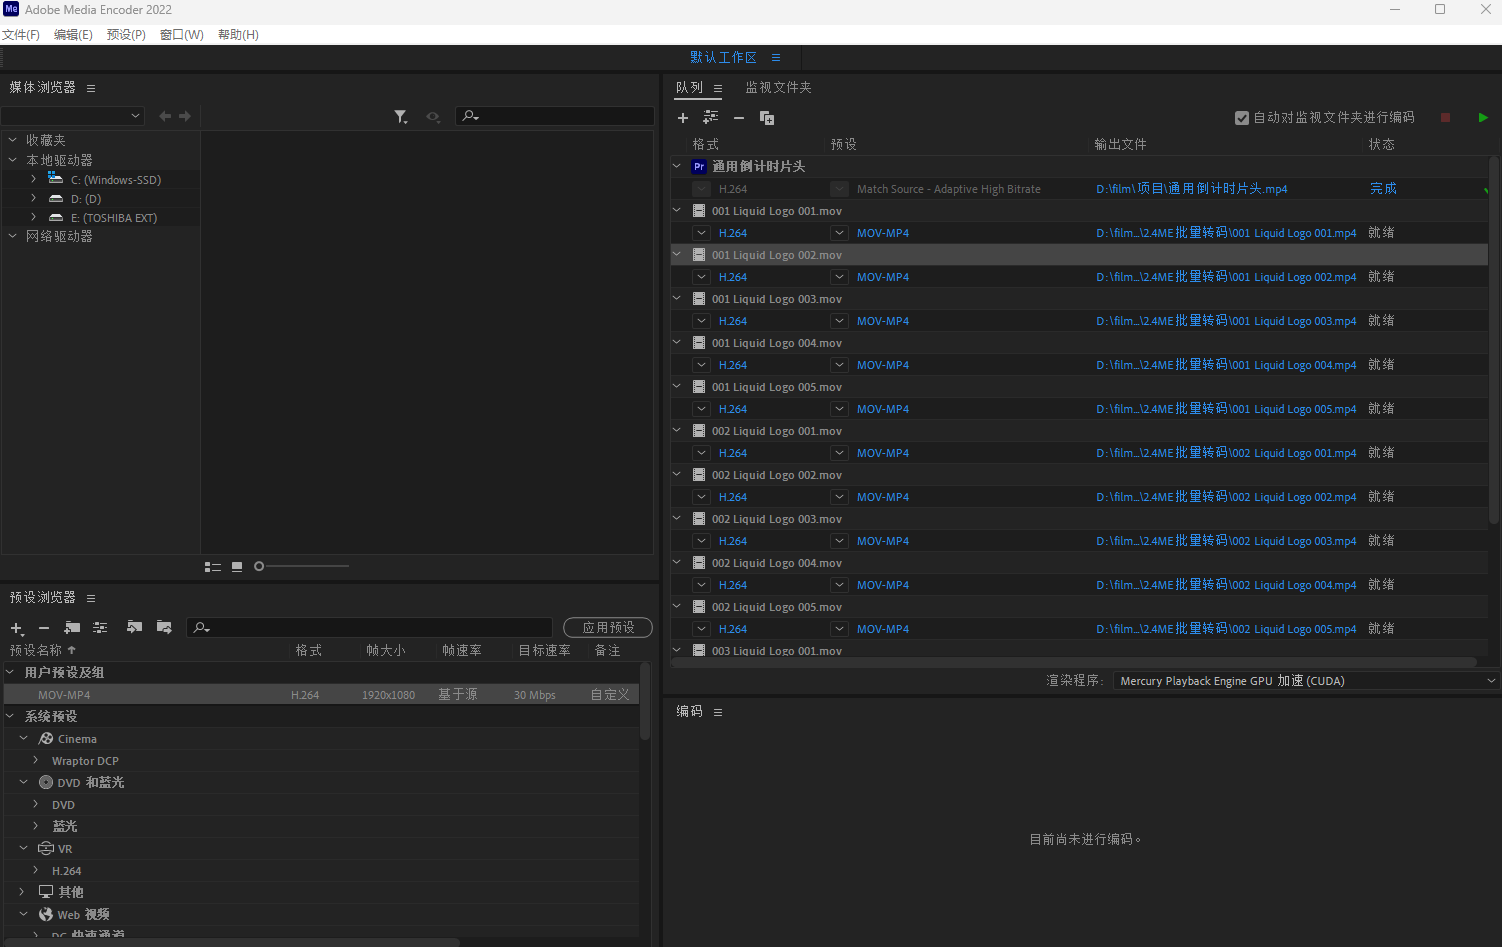Image resolution: width=1502 pixels, height=947 pixels.
Task: Expand the 其他 preset category
Action: click(24, 891)
